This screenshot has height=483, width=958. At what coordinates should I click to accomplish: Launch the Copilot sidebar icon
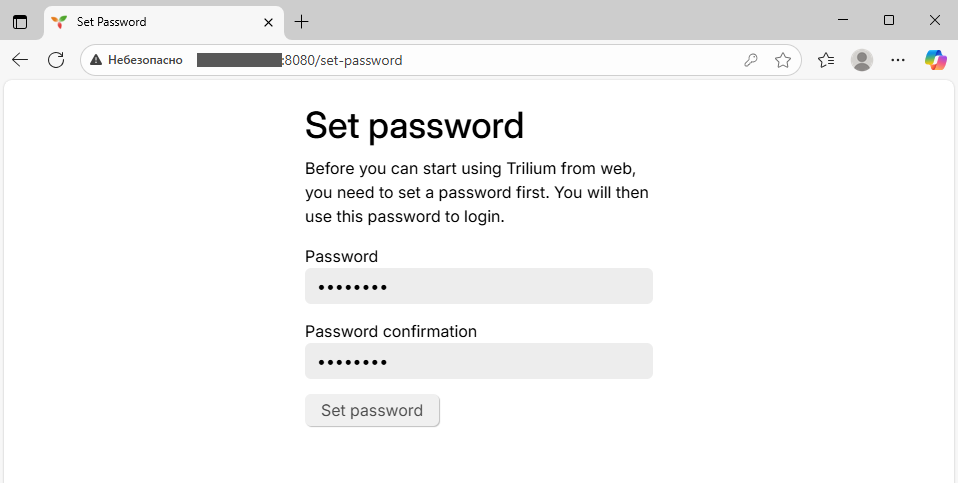(935, 60)
